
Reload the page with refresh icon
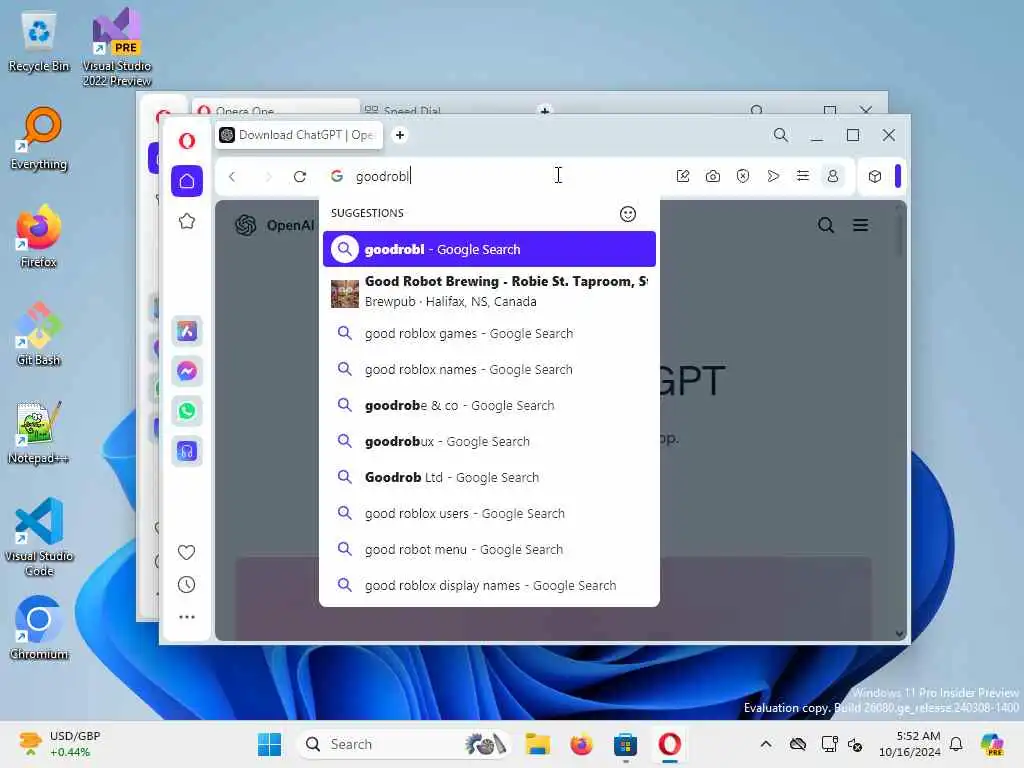(300, 176)
